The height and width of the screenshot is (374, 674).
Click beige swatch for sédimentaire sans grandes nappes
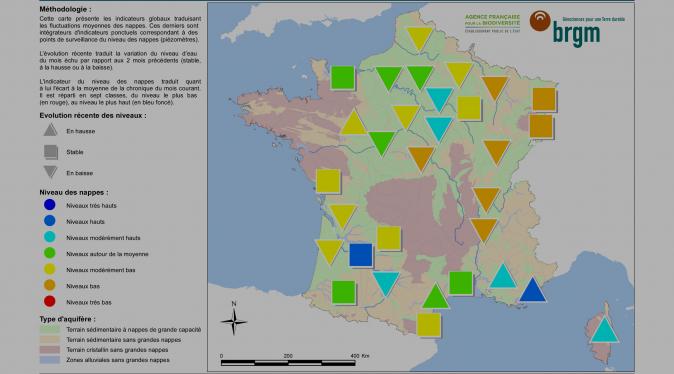click(x=50, y=340)
